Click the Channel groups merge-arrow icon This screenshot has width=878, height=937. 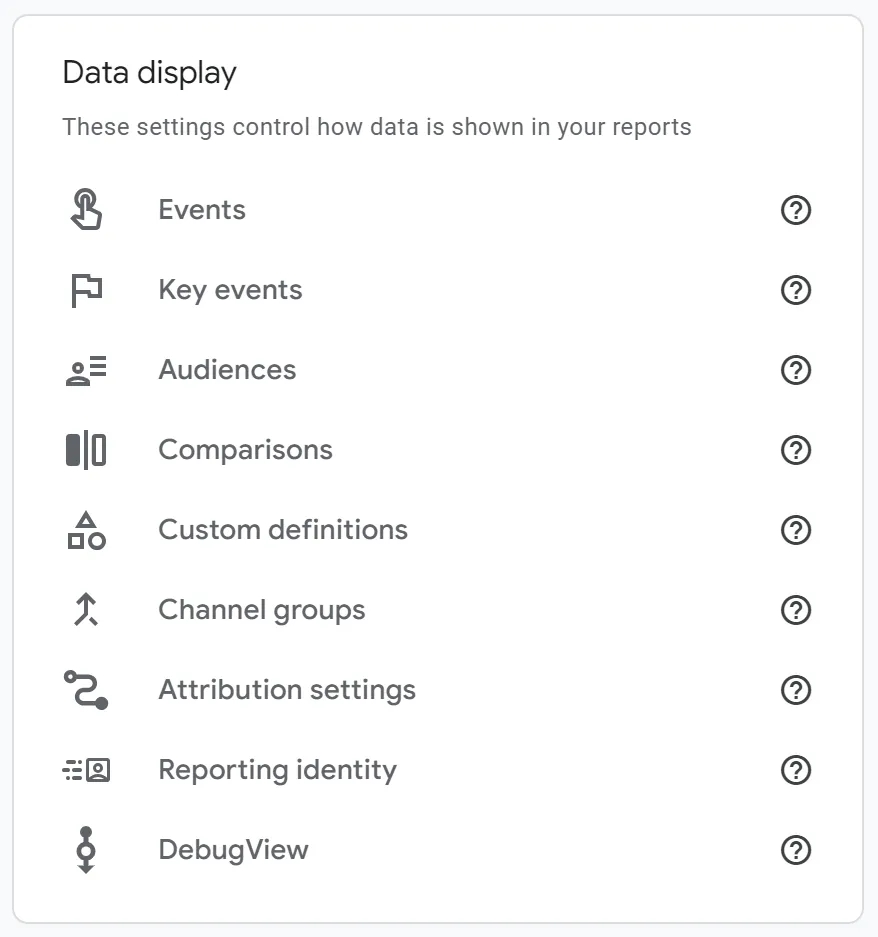point(86,610)
